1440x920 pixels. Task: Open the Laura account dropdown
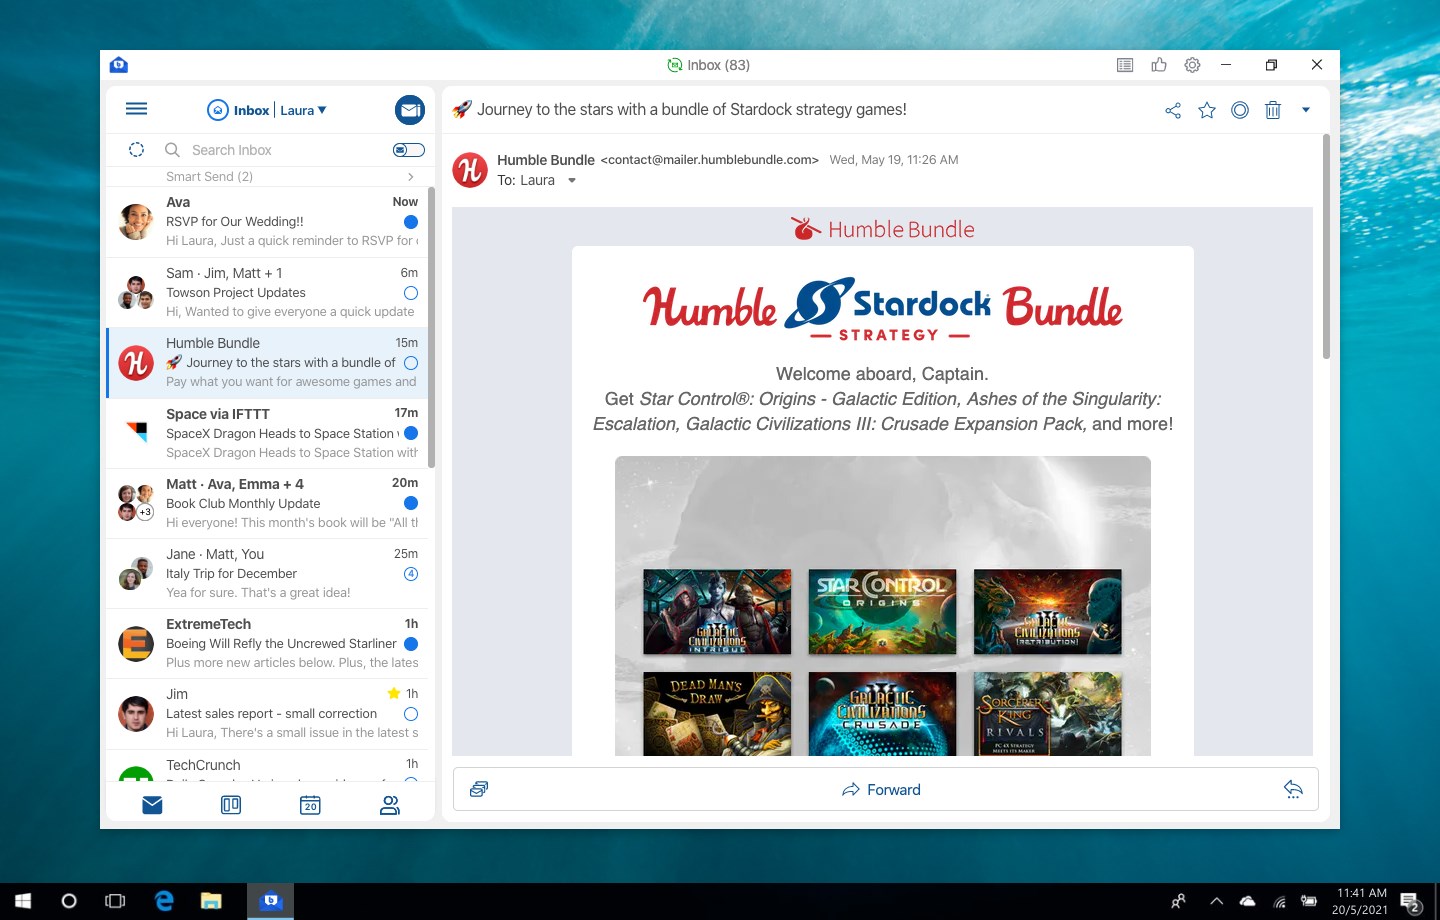tap(304, 110)
